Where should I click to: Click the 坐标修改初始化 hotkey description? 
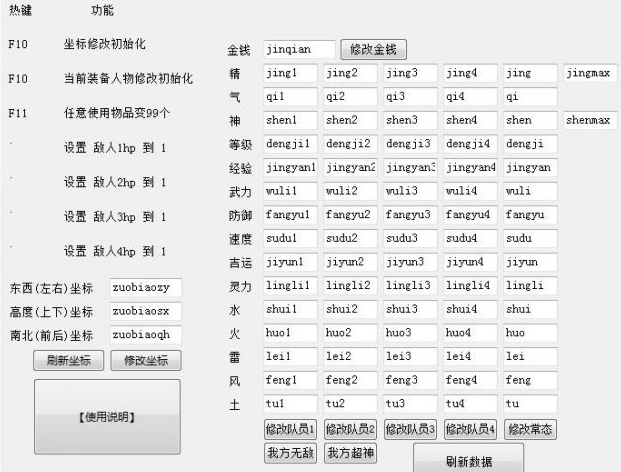[x=105, y=44]
